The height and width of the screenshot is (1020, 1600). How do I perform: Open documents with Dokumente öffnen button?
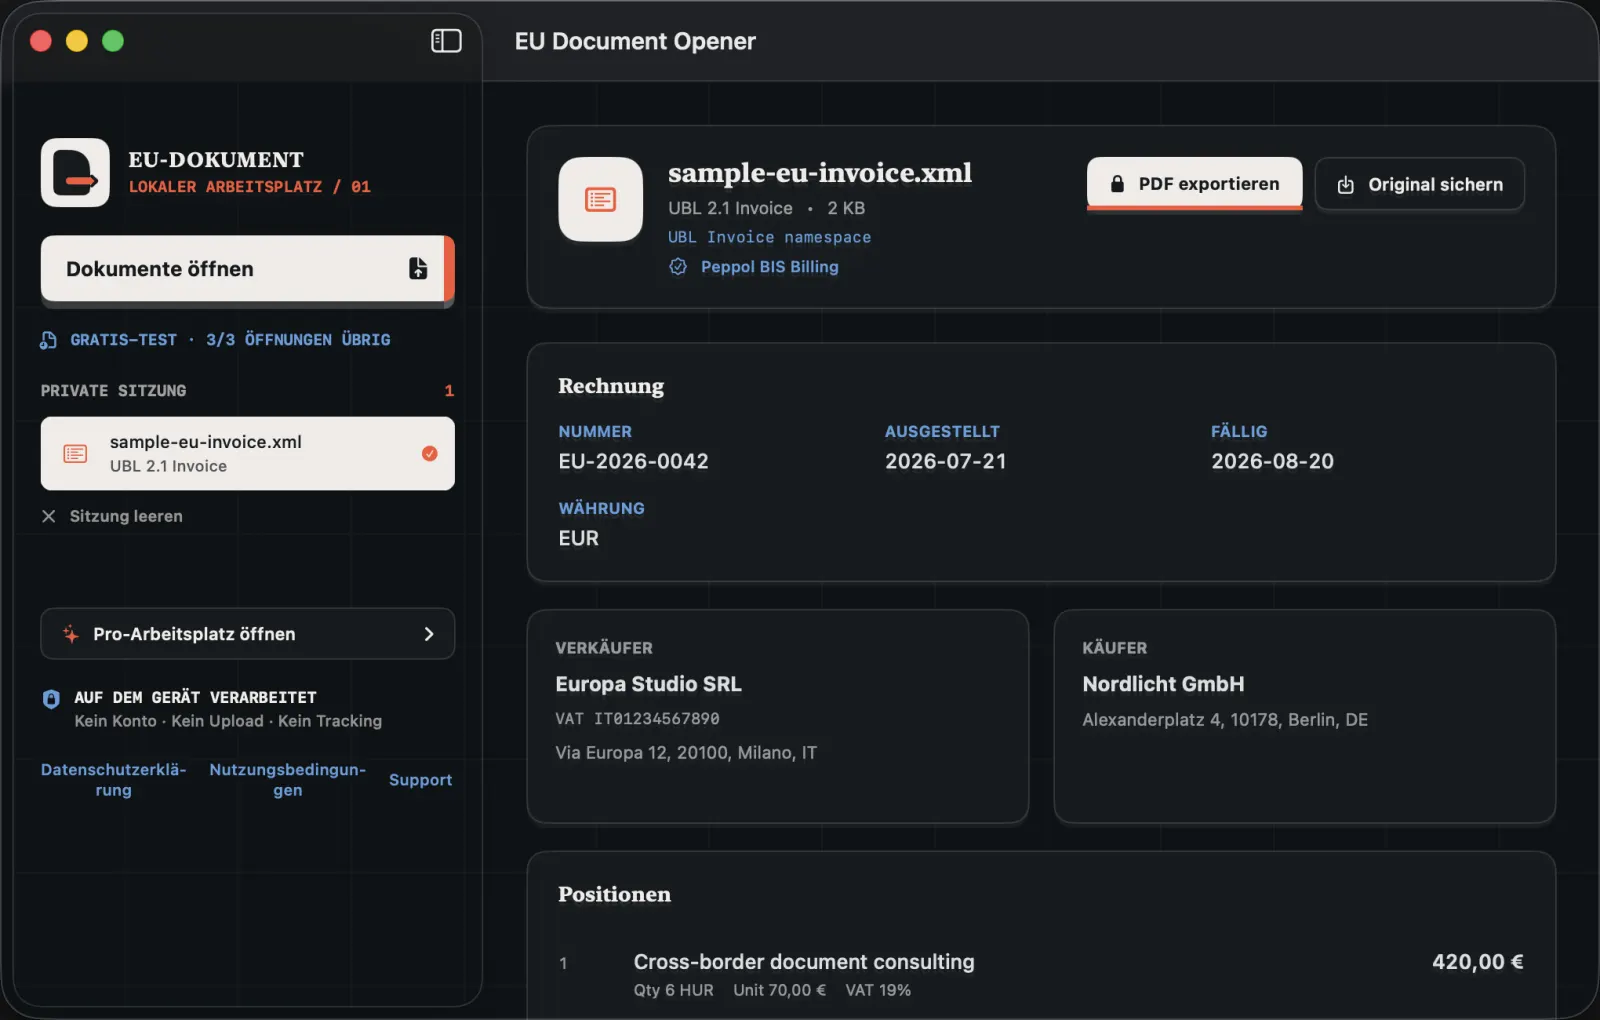[248, 269]
